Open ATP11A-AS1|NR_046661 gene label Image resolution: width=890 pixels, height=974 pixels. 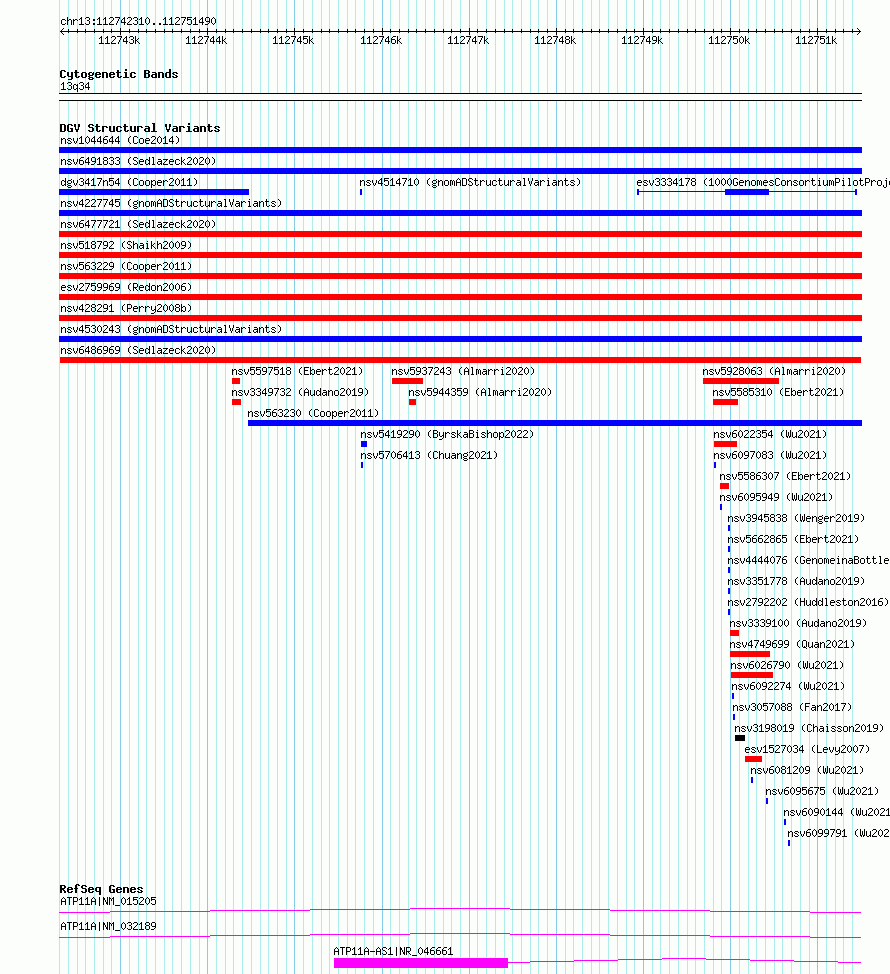click(393, 952)
